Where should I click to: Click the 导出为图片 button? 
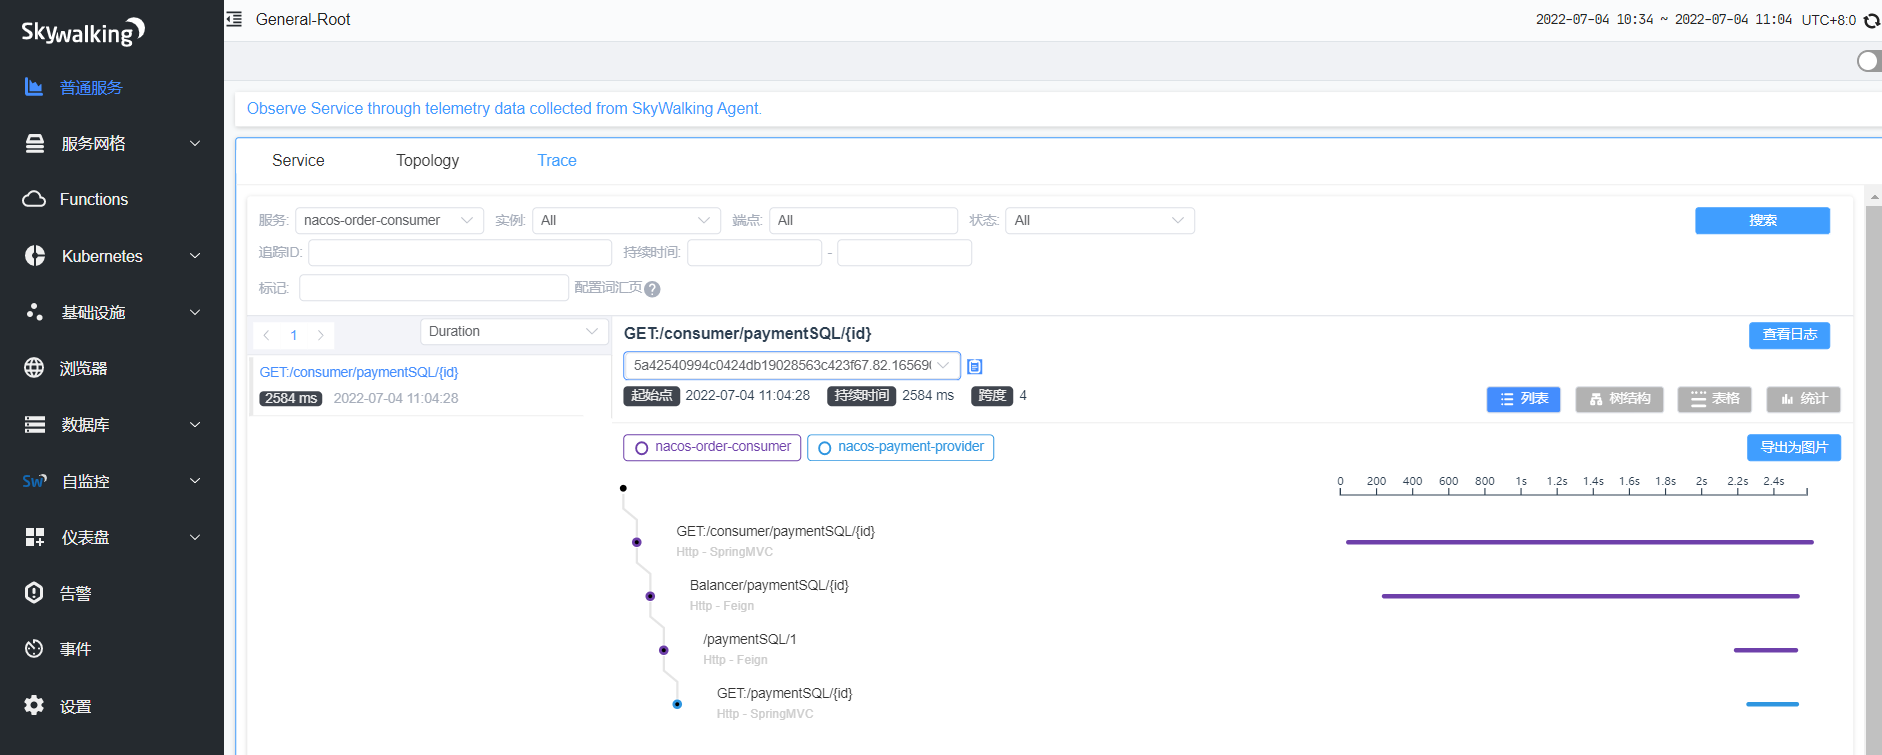[1794, 447]
